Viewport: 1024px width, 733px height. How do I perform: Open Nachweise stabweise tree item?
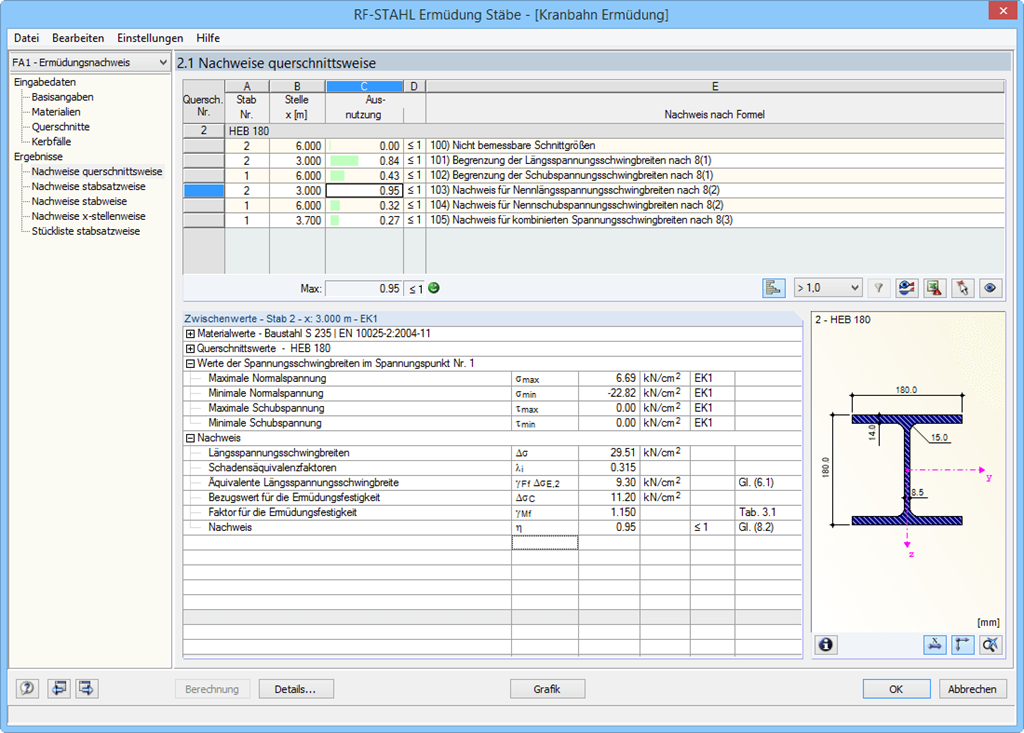coord(80,201)
